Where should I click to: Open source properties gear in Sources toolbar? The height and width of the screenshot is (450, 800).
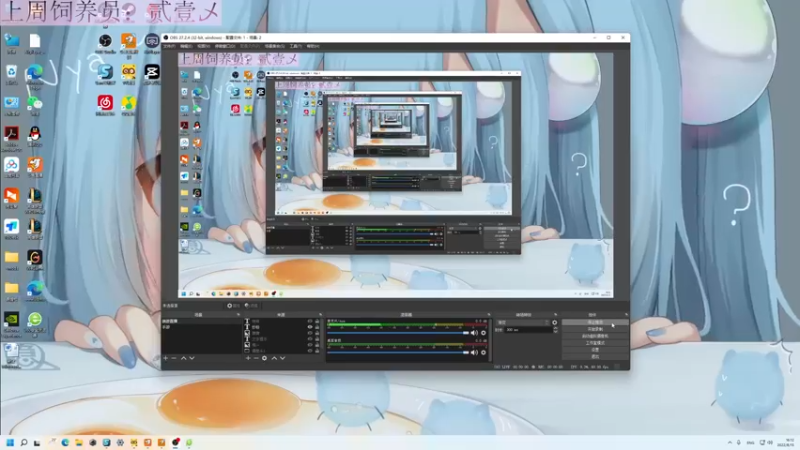[x=264, y=358]
